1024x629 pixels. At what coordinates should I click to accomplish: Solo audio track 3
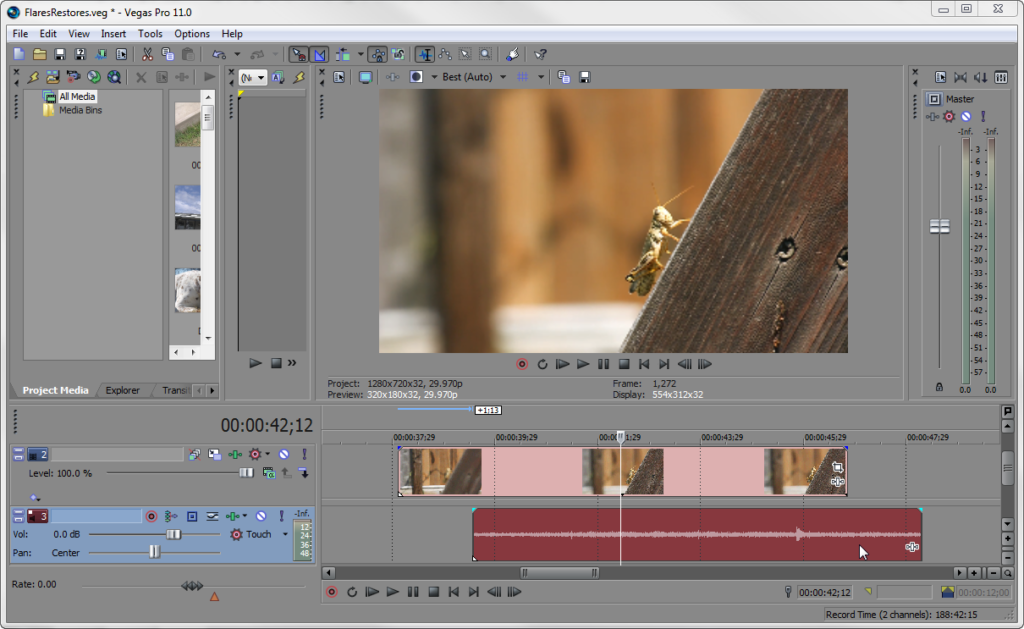click(283, 515)
